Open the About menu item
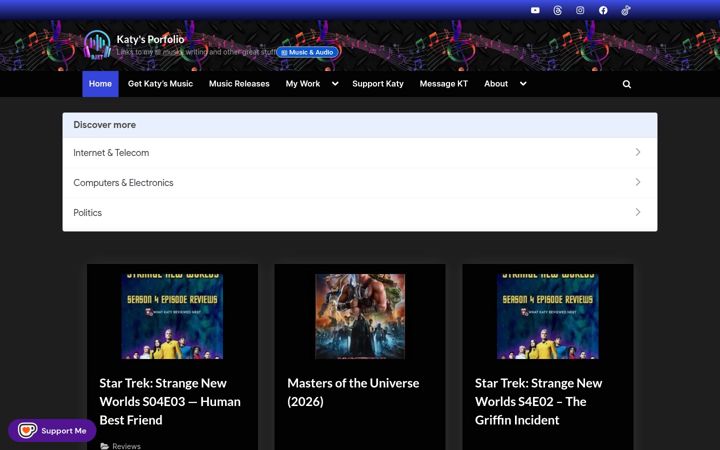The image size is (720, 450). [496, 84]
